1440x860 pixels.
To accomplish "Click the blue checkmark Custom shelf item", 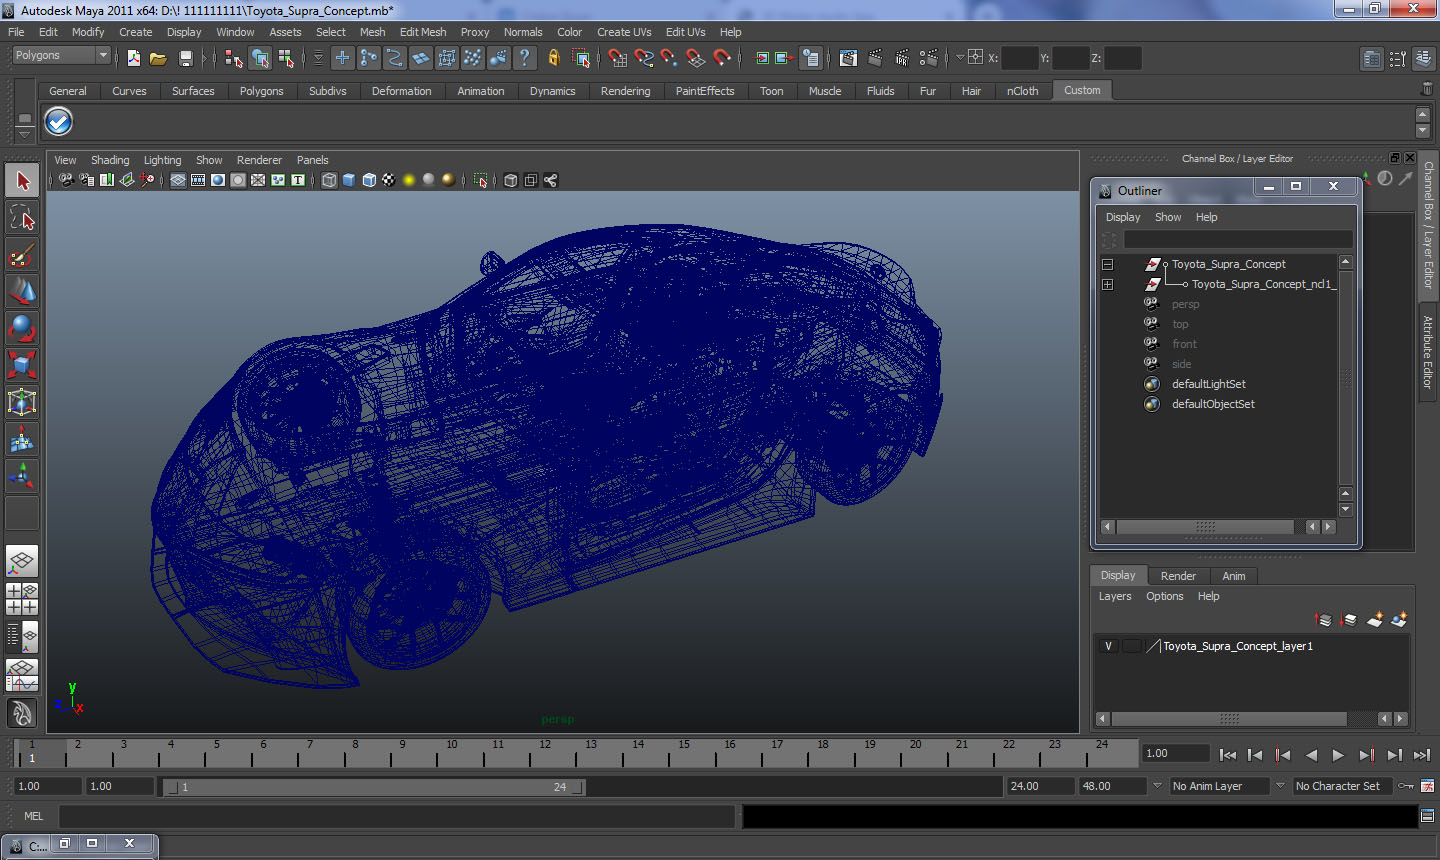I will (59, 122).
